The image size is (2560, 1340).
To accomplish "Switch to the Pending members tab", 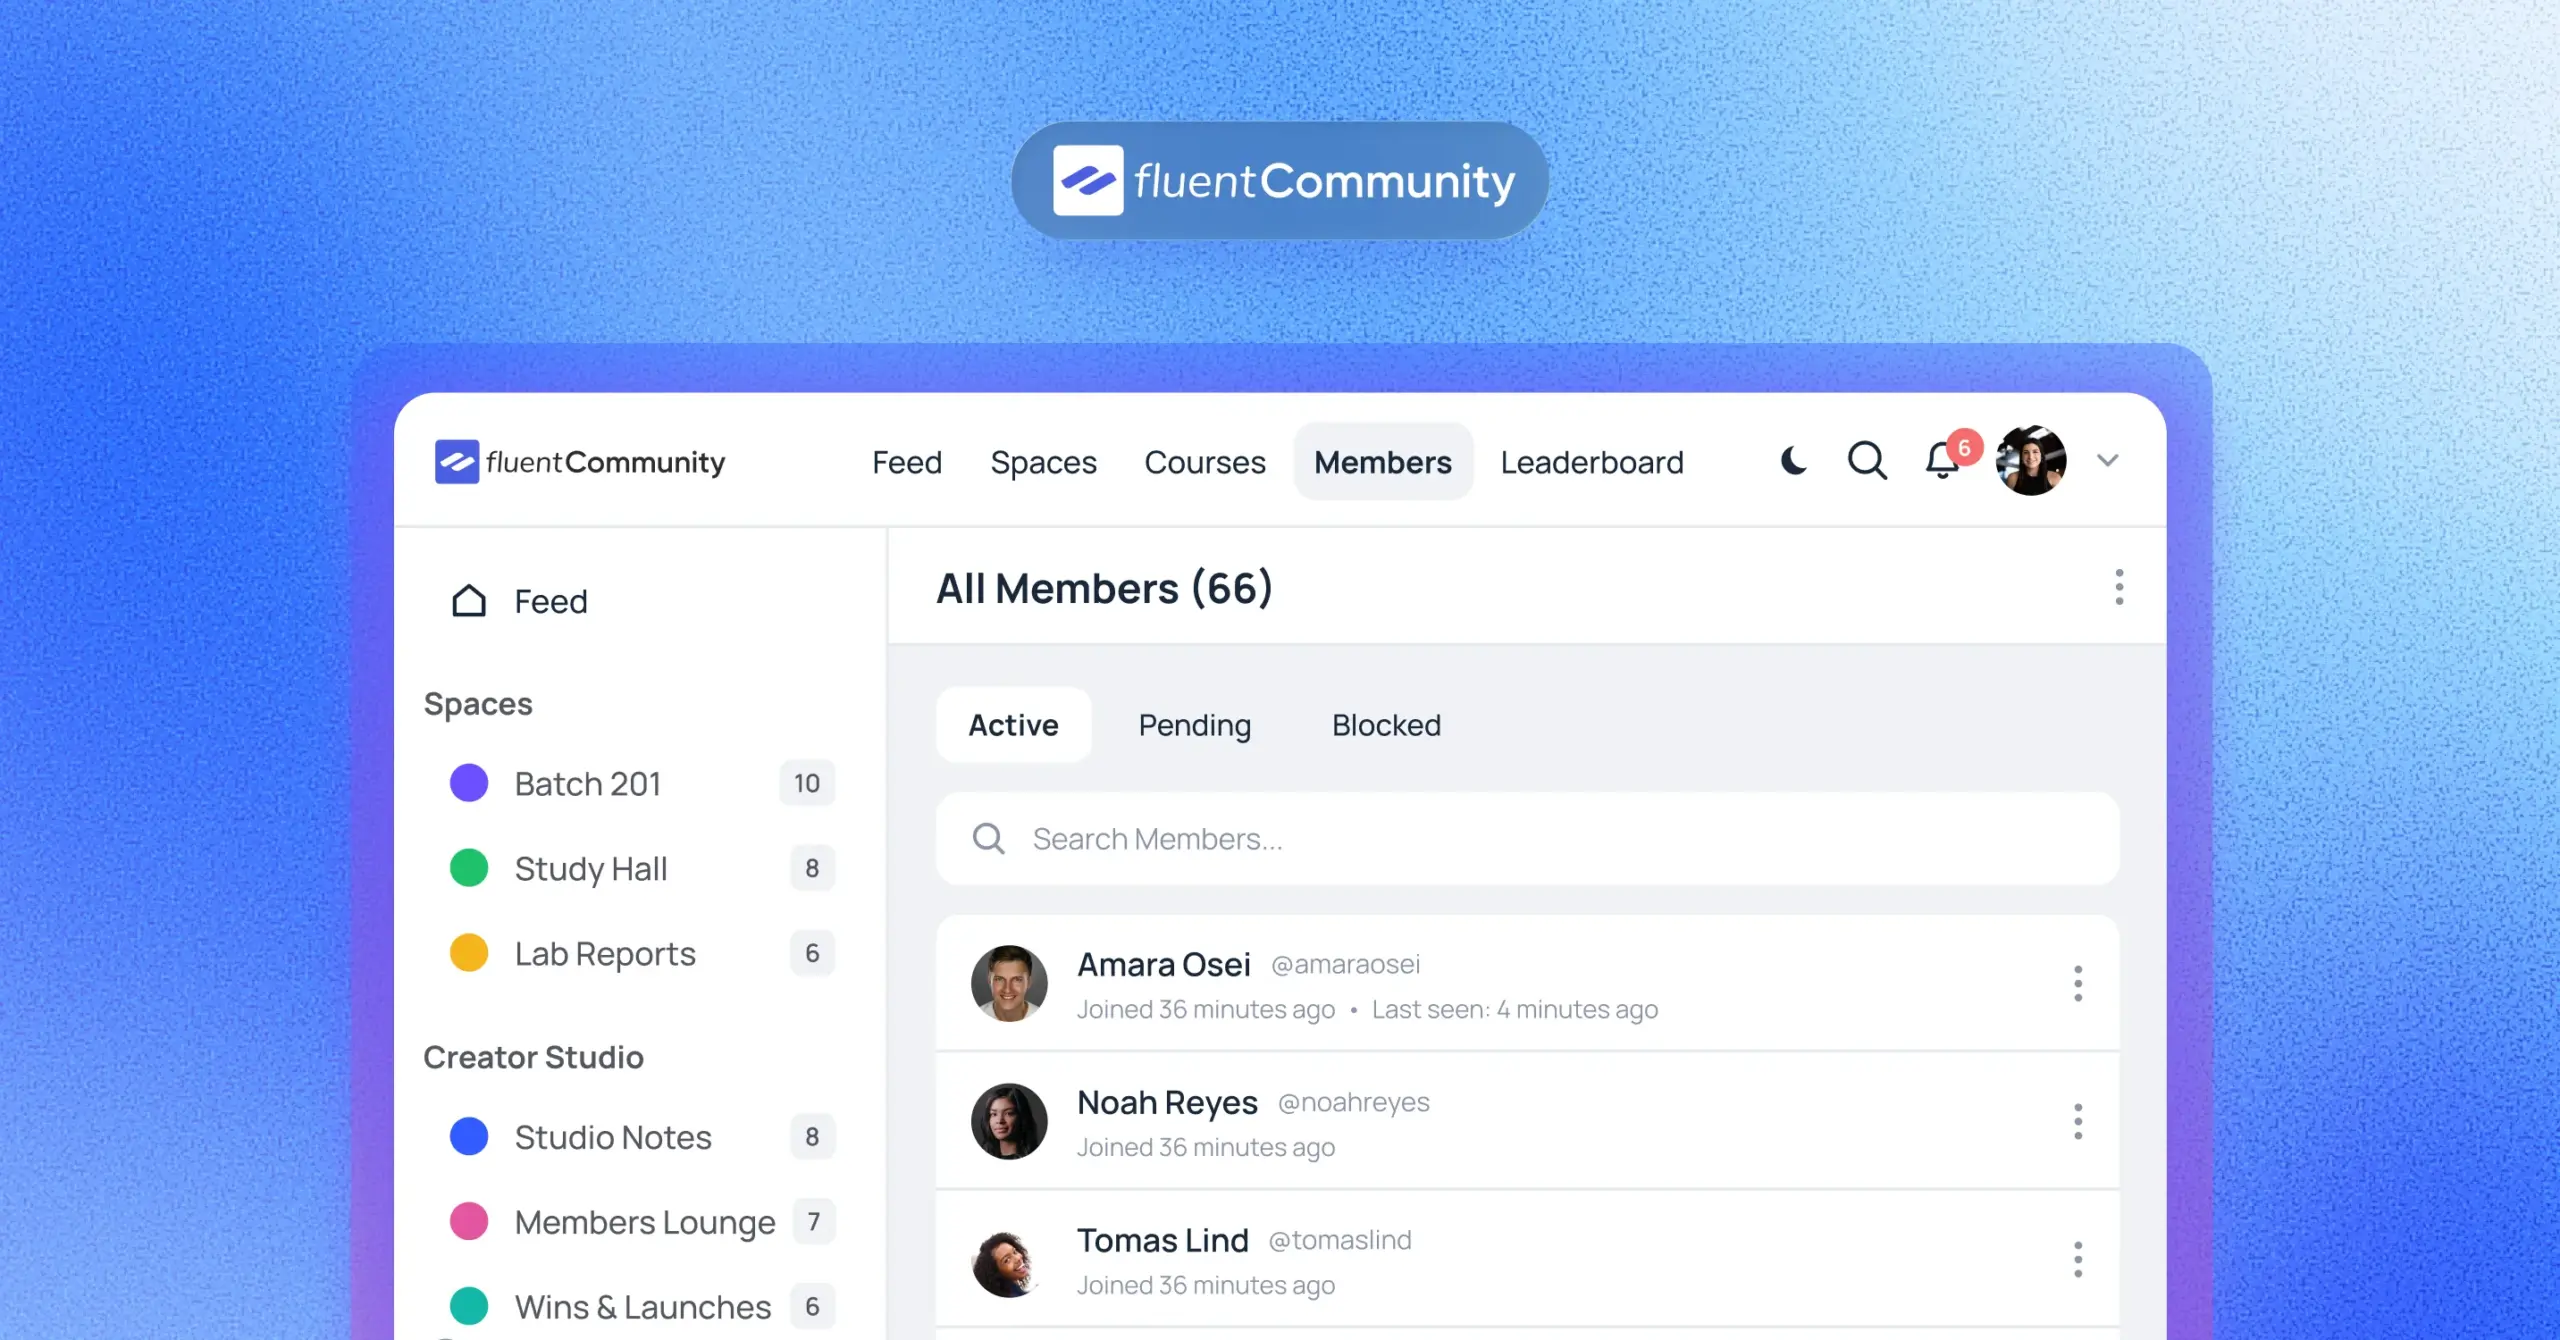I will [x=1195, y=725].
